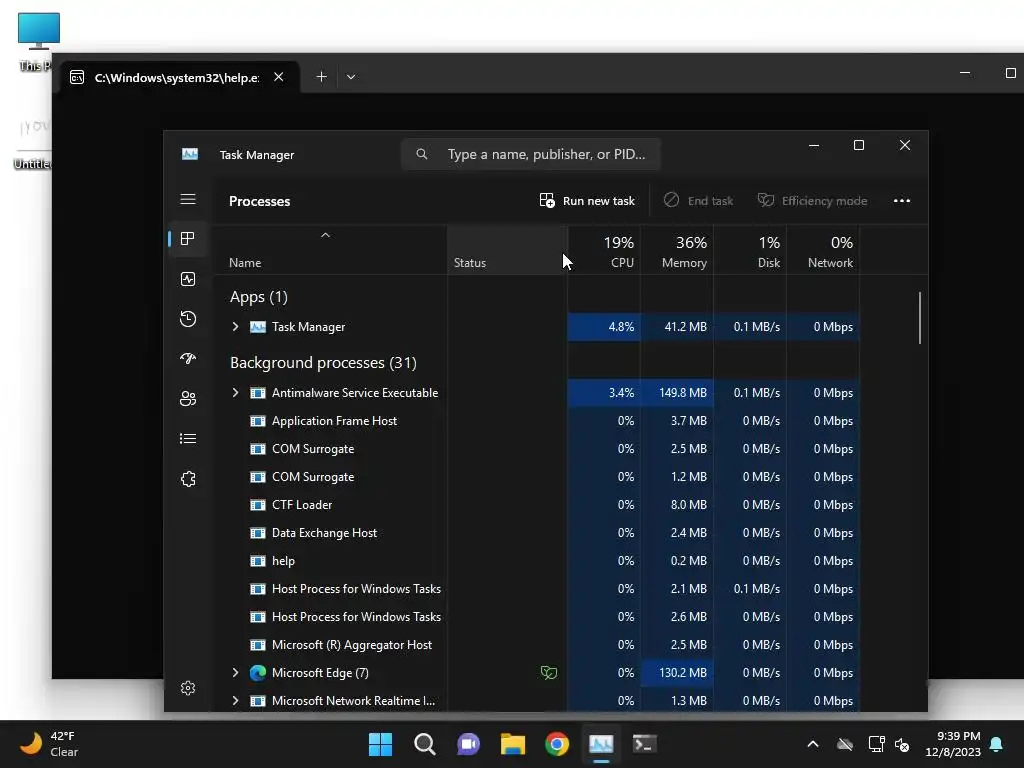1024x768 pixels.
Task: Open the three-dots more options menu
Action: click(902, 200)
